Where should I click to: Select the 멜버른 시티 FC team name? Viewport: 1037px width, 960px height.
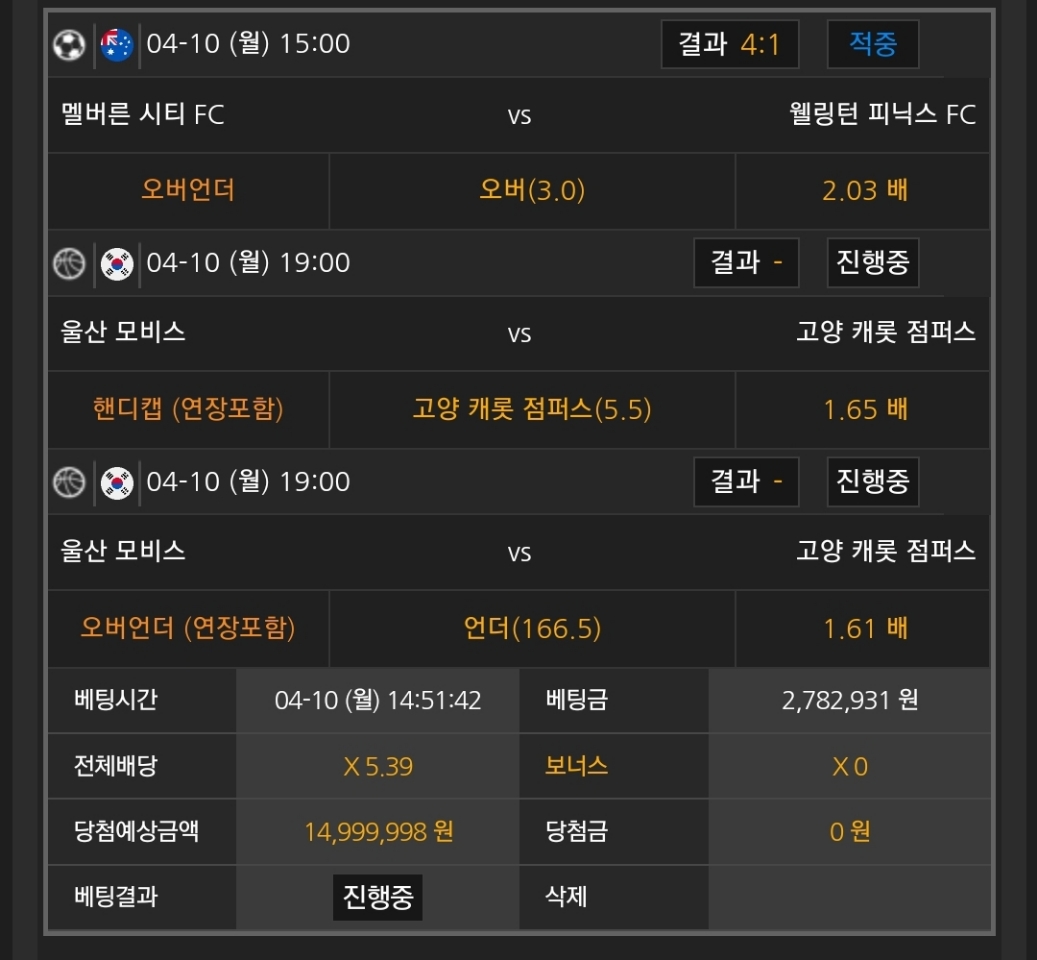tap(142, 115)
